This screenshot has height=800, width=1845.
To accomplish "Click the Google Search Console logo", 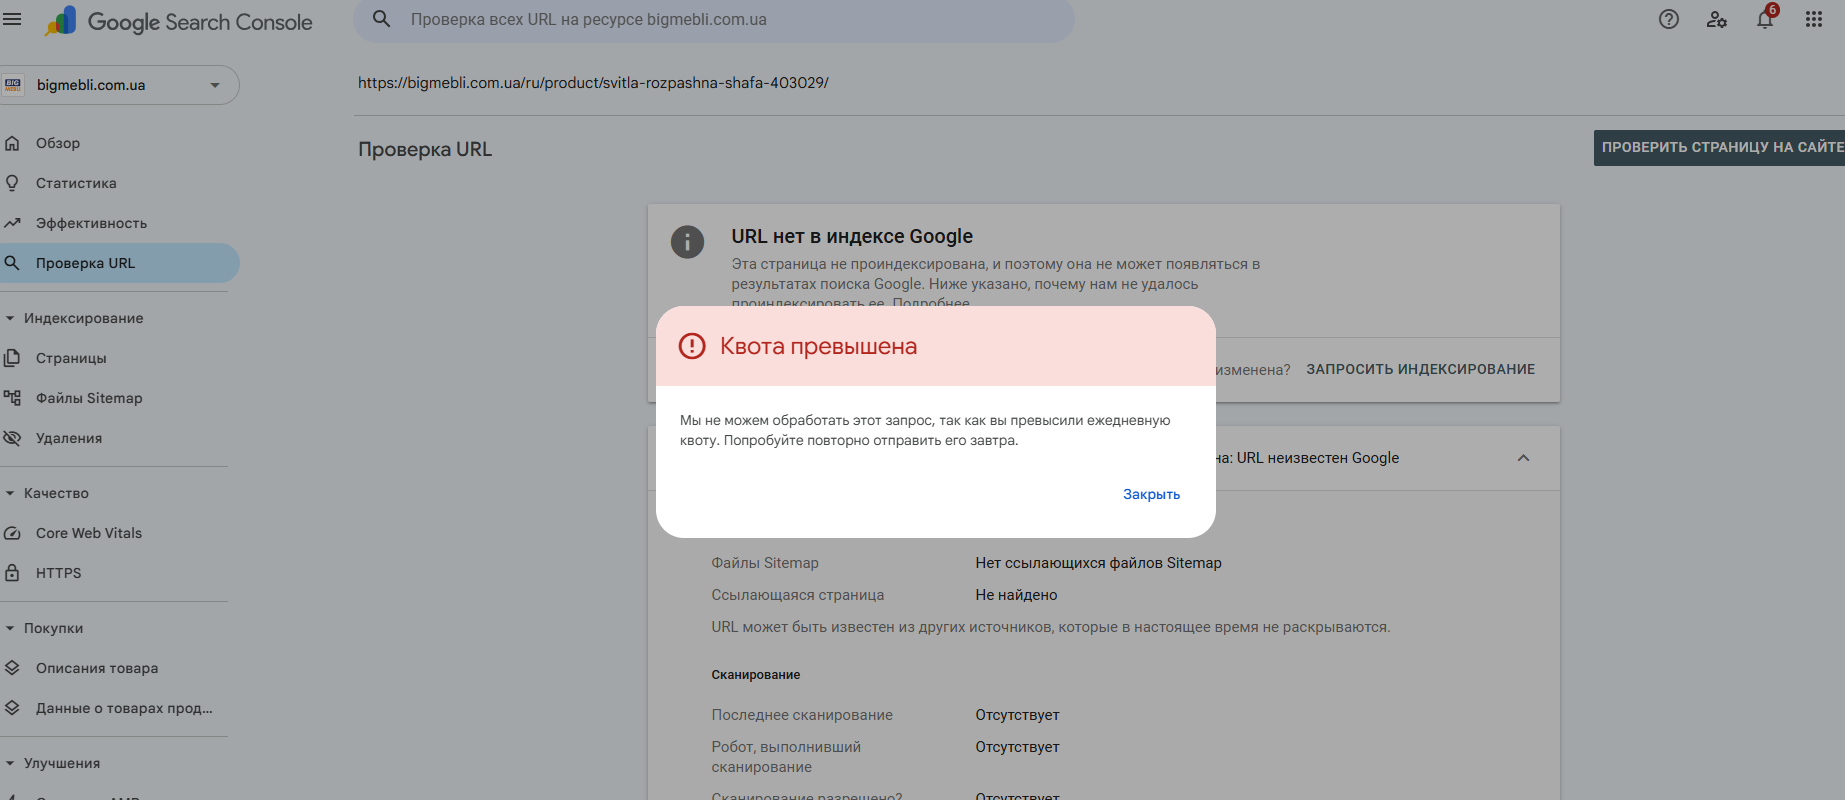I will [x=180, y=22].
